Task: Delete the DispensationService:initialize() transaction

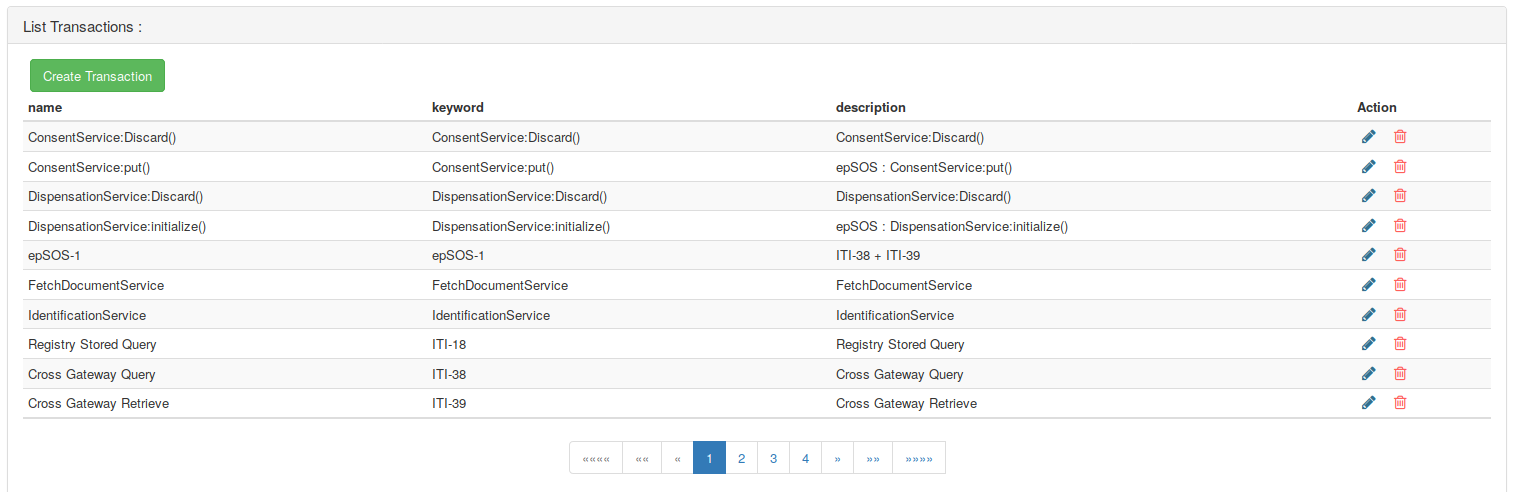Action: coord(1400,226)
